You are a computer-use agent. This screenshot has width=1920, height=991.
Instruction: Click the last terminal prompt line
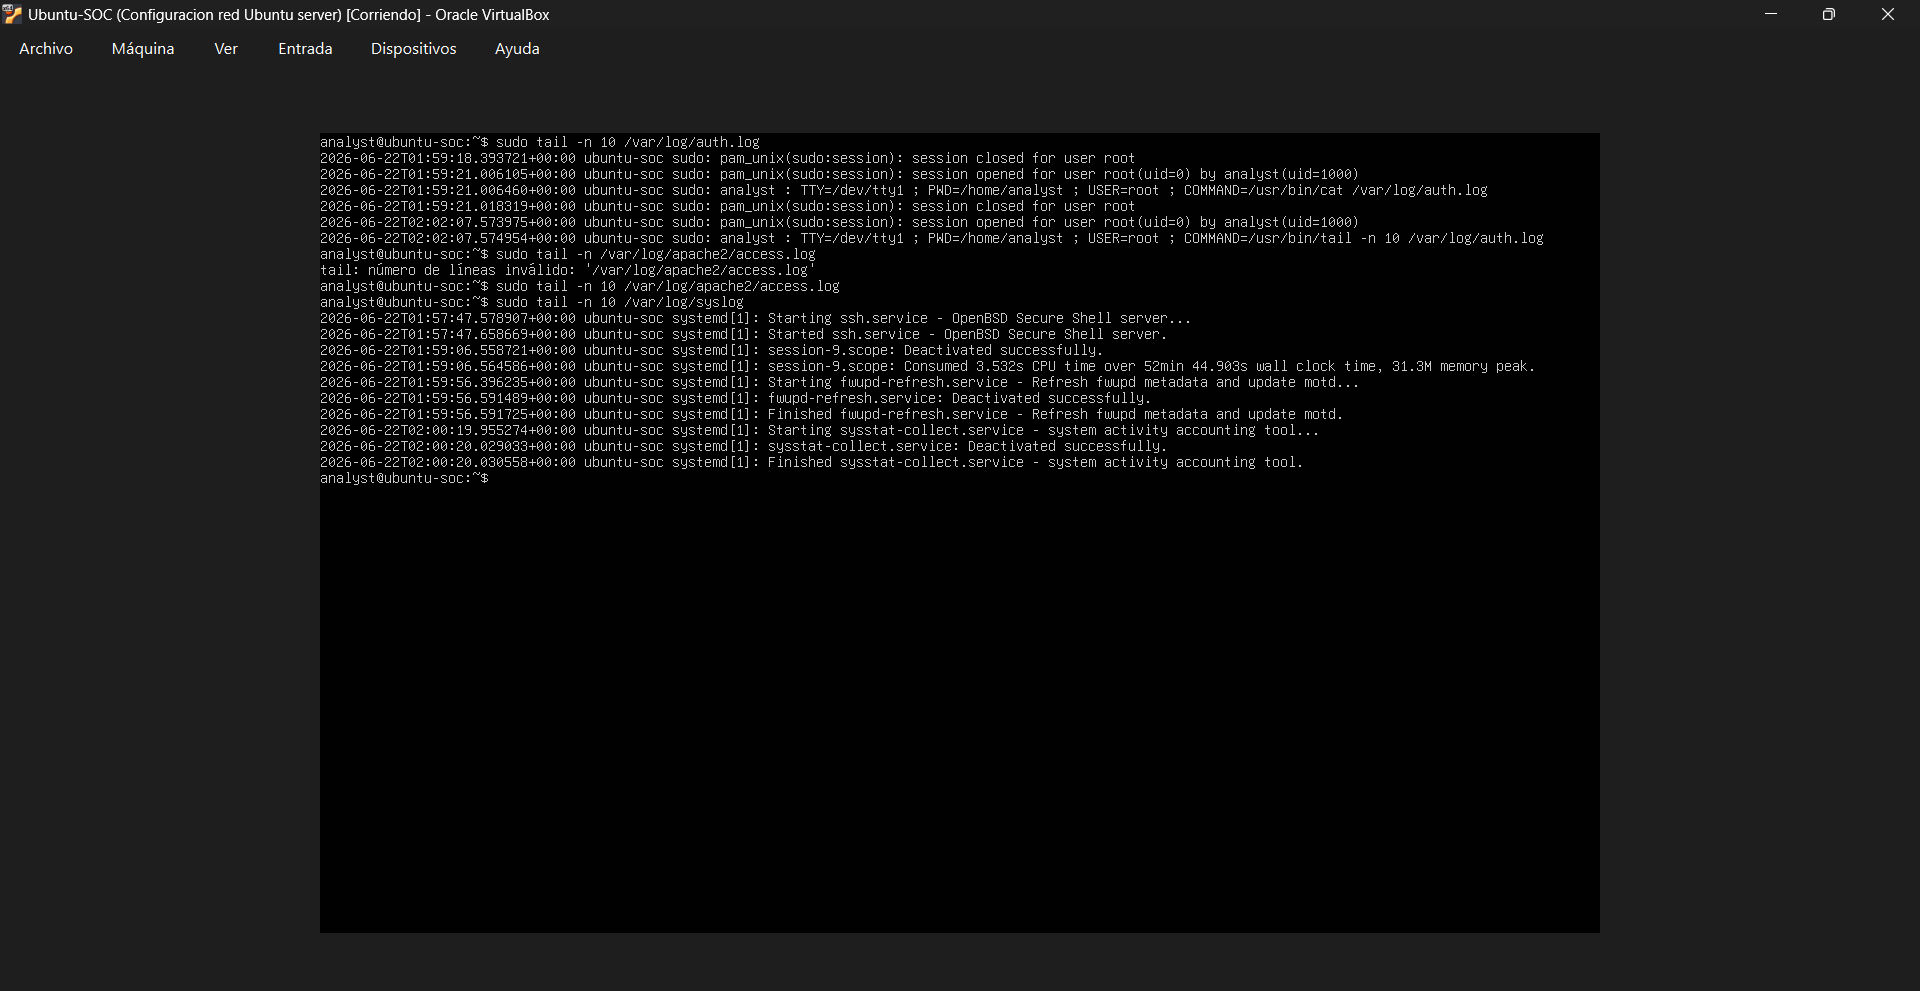pos(405,478)
